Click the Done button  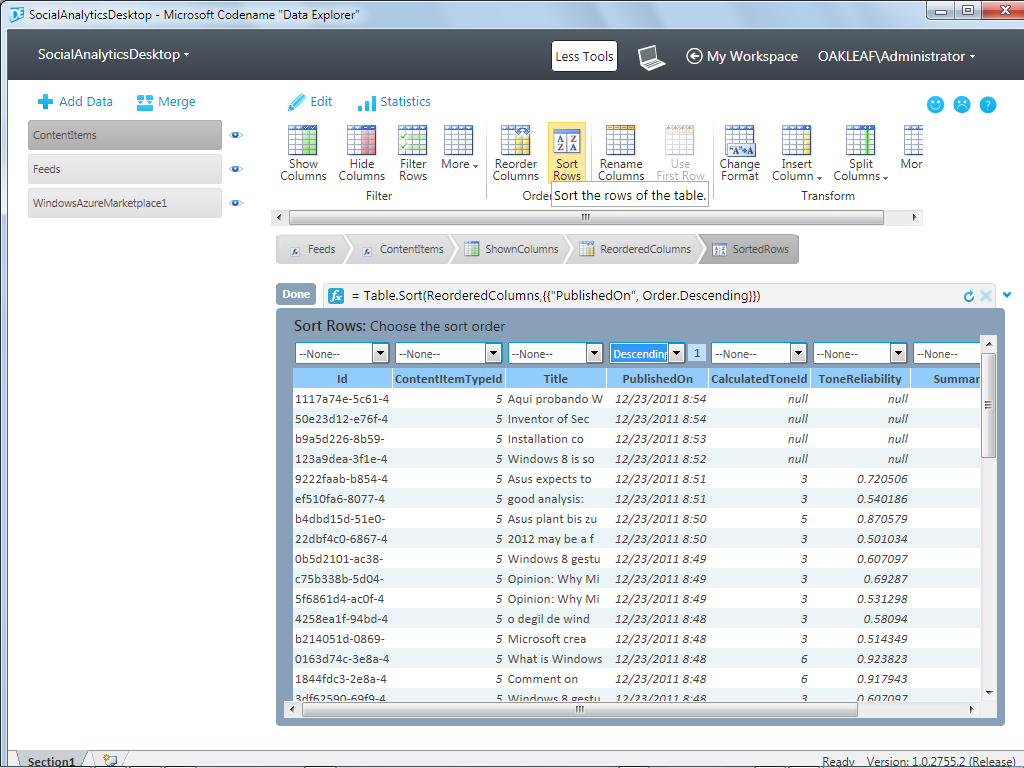coord(296,295)
